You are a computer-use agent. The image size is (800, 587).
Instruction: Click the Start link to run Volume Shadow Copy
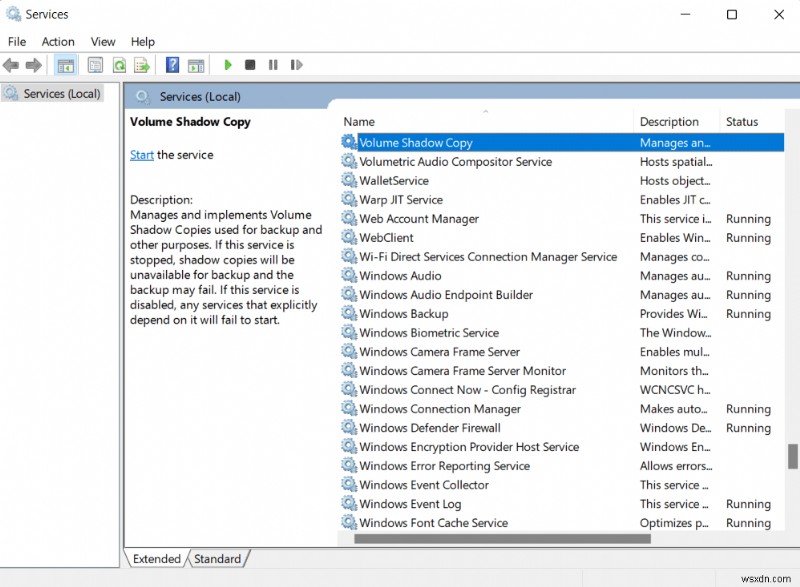point(140,155)
